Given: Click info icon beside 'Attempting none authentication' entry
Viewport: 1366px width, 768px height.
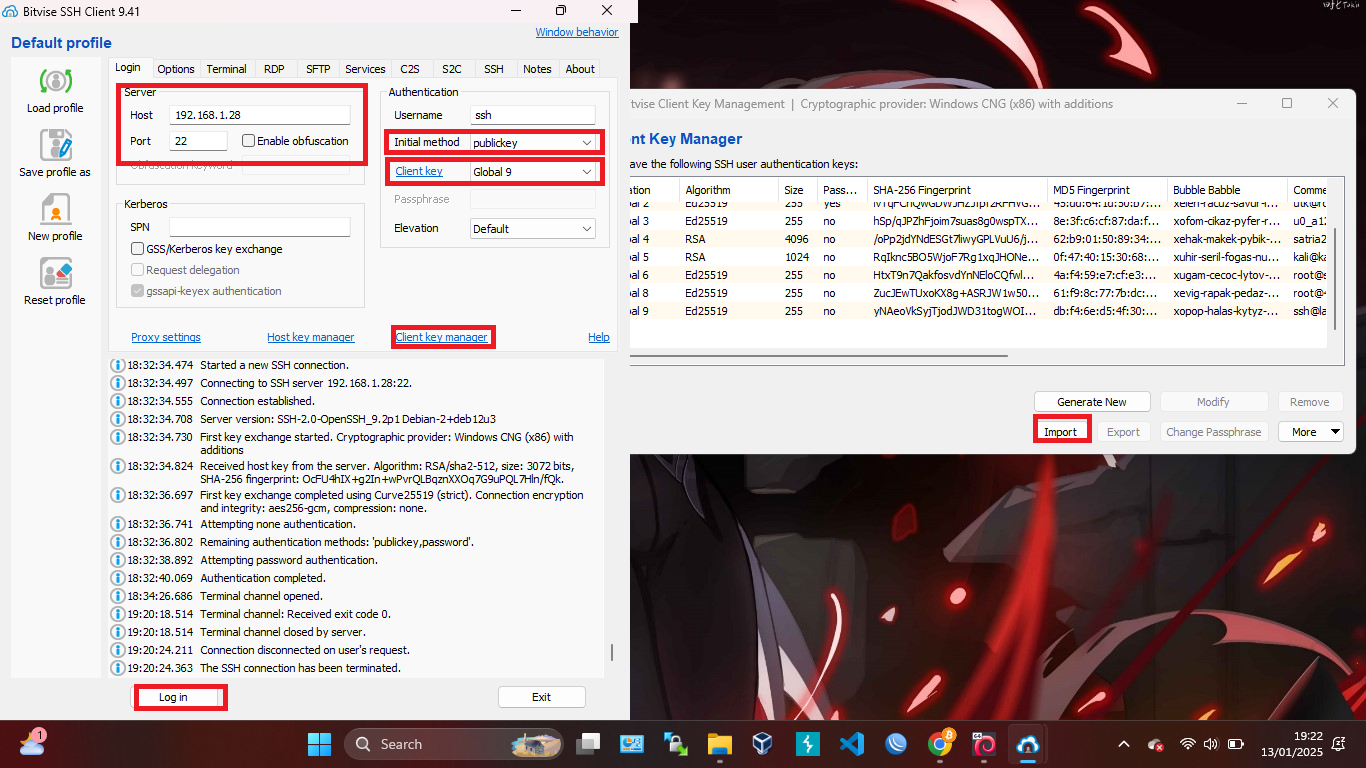Looking at the screenshot, I should click(x=117, y=524).
